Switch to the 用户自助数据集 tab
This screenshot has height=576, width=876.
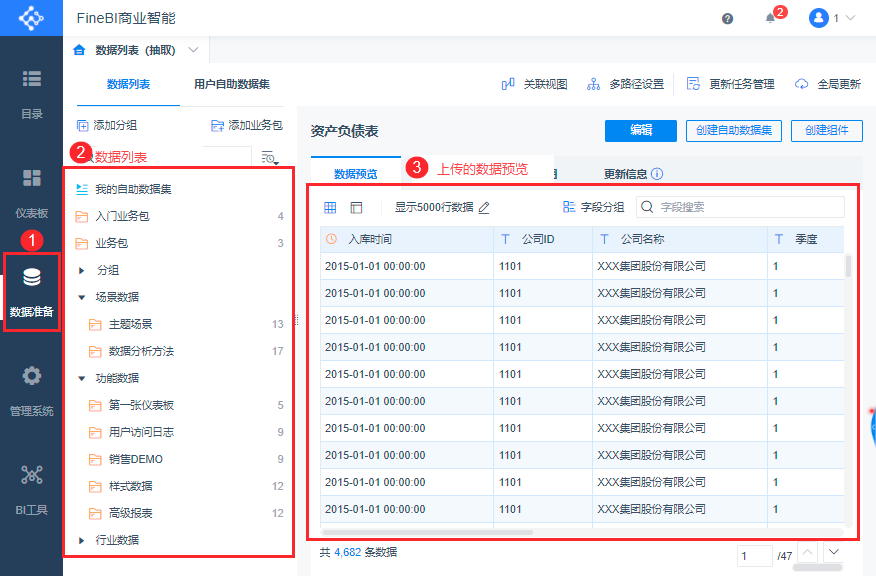tap(232, 84)
